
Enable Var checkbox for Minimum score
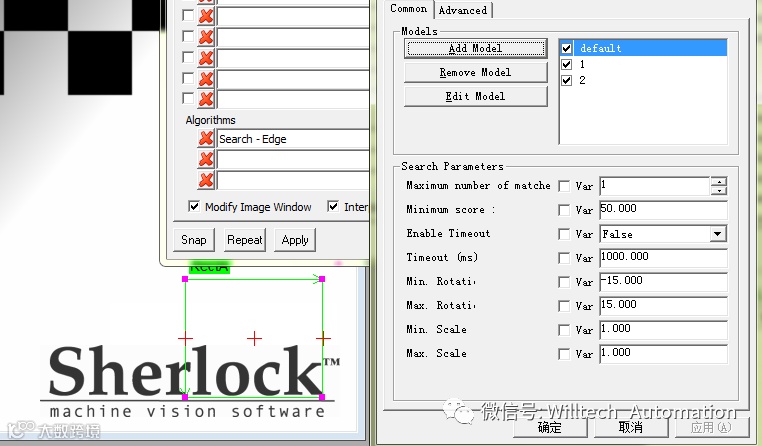[564, 210]
